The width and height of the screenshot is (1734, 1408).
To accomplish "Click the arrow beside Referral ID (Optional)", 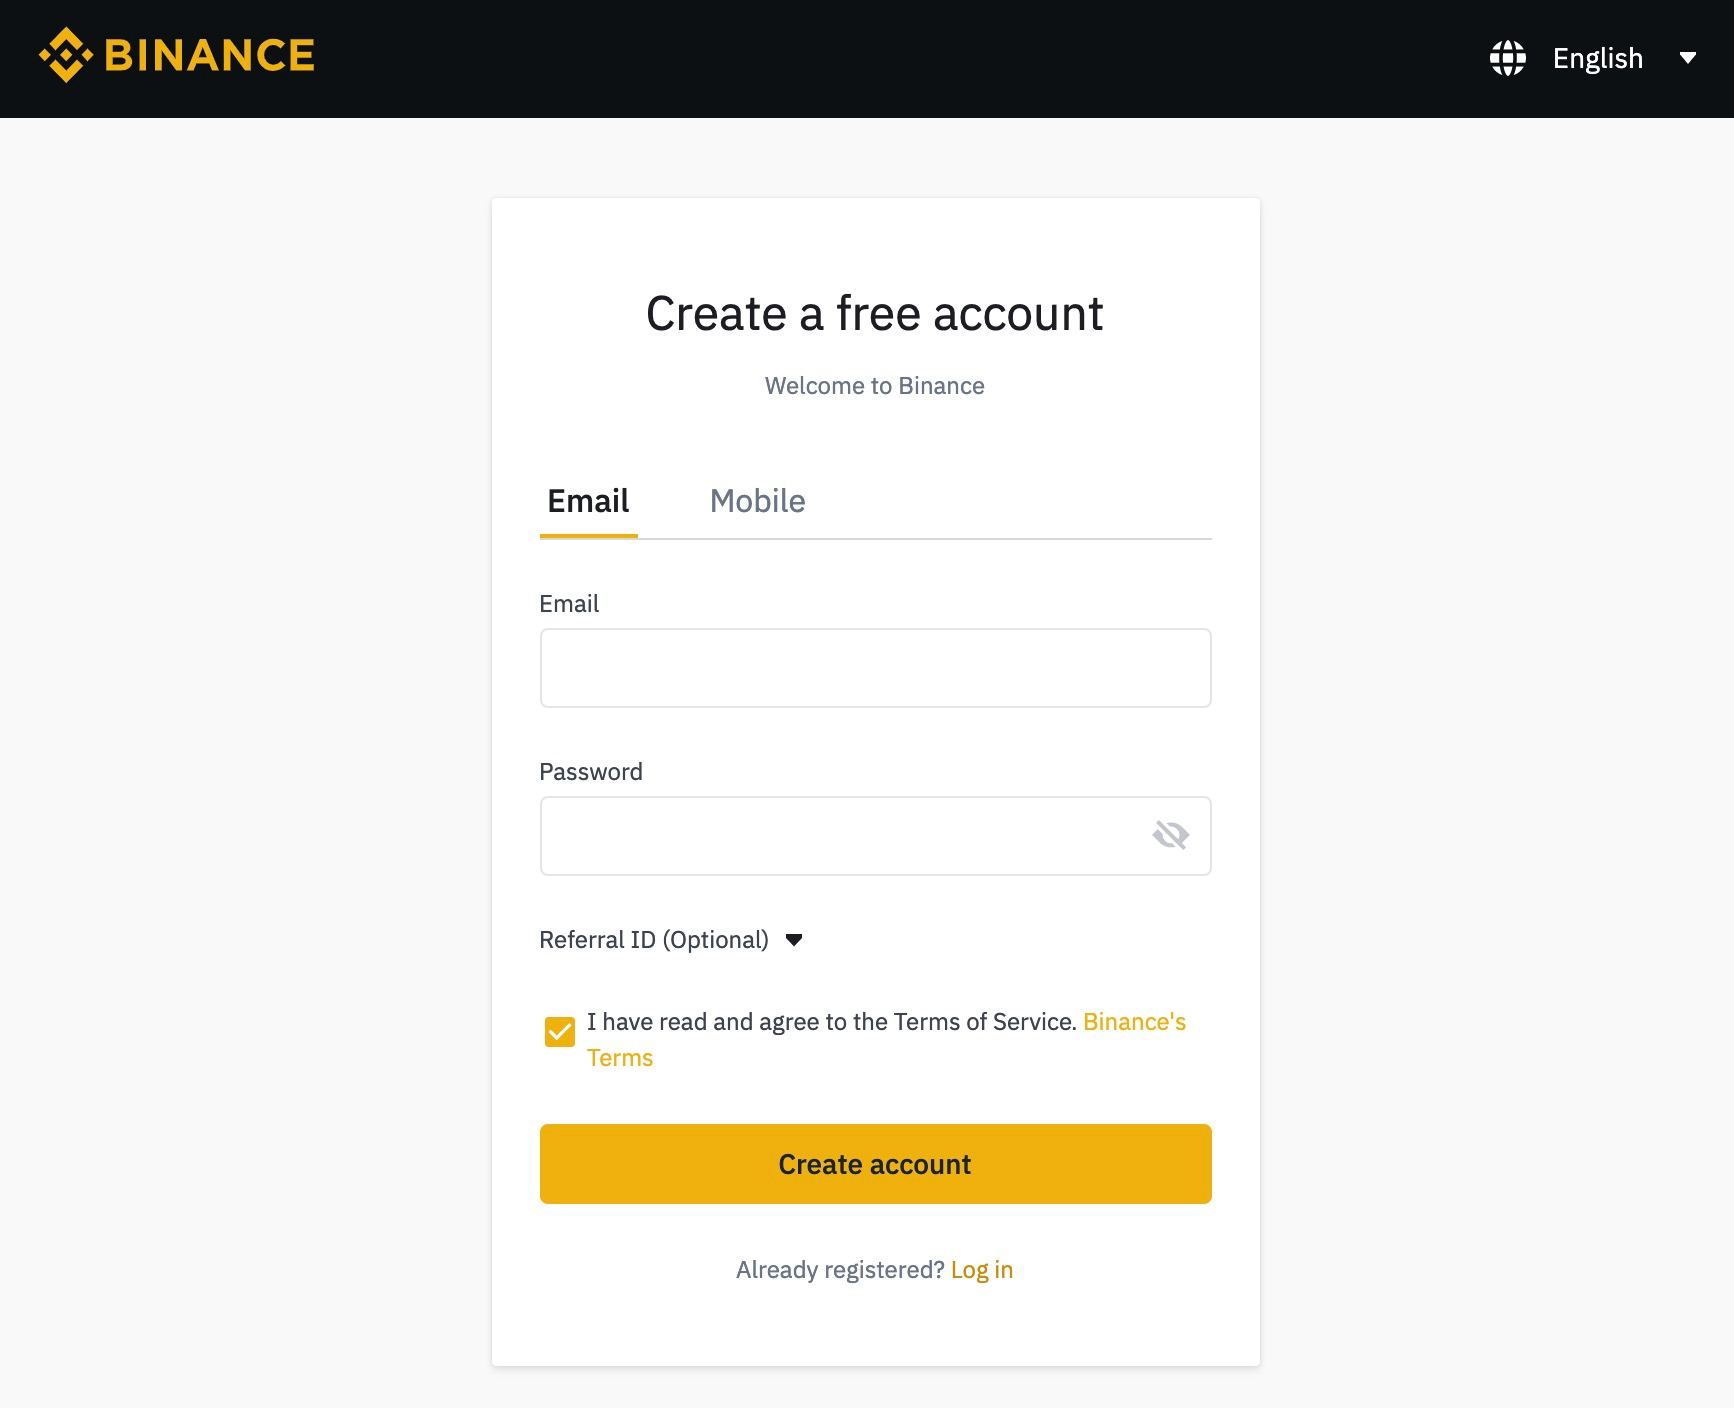I will click(x=794, y=940).
